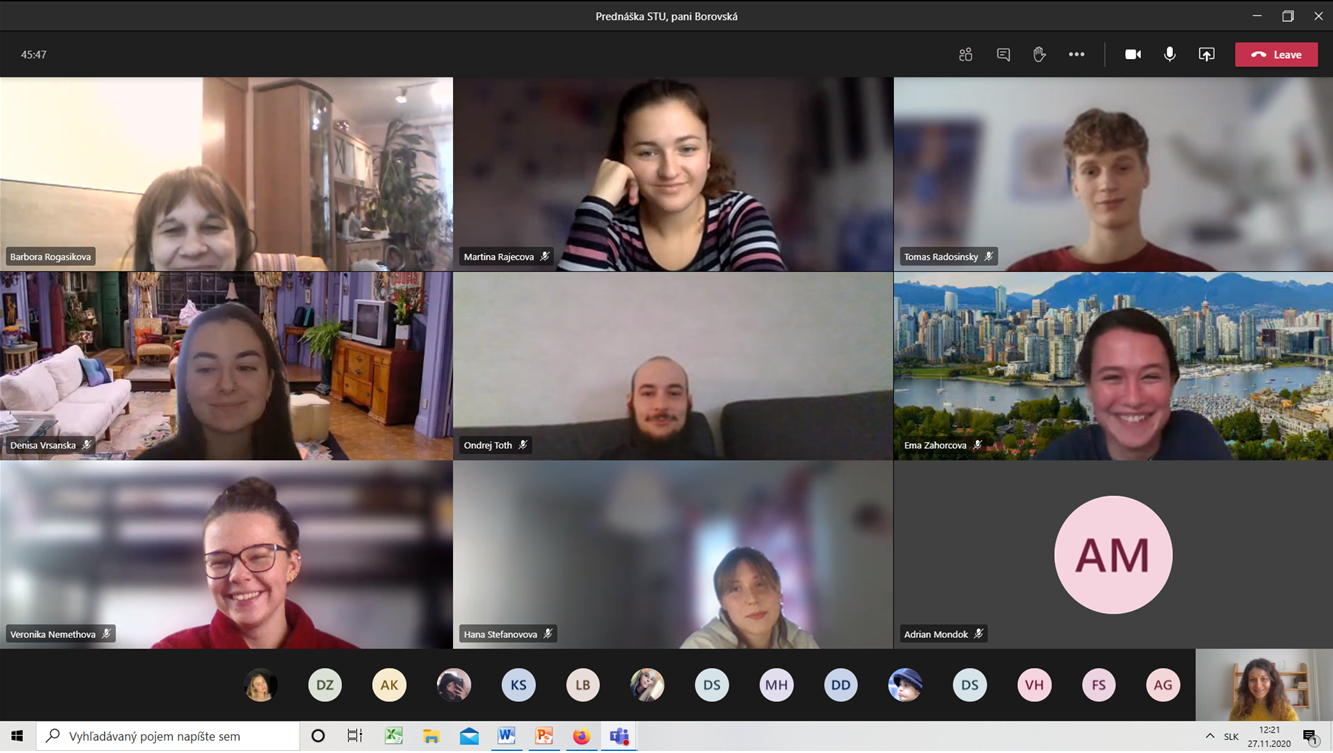Screen dimensions: 1333x753
Task: Open Cortana from the taskbar circle
Action: tap(318, 736)
